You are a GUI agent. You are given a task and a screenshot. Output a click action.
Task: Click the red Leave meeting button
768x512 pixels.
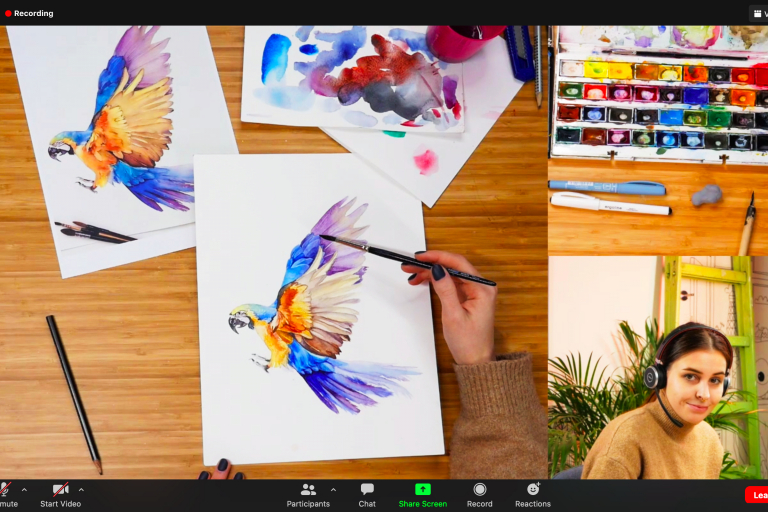757,494
